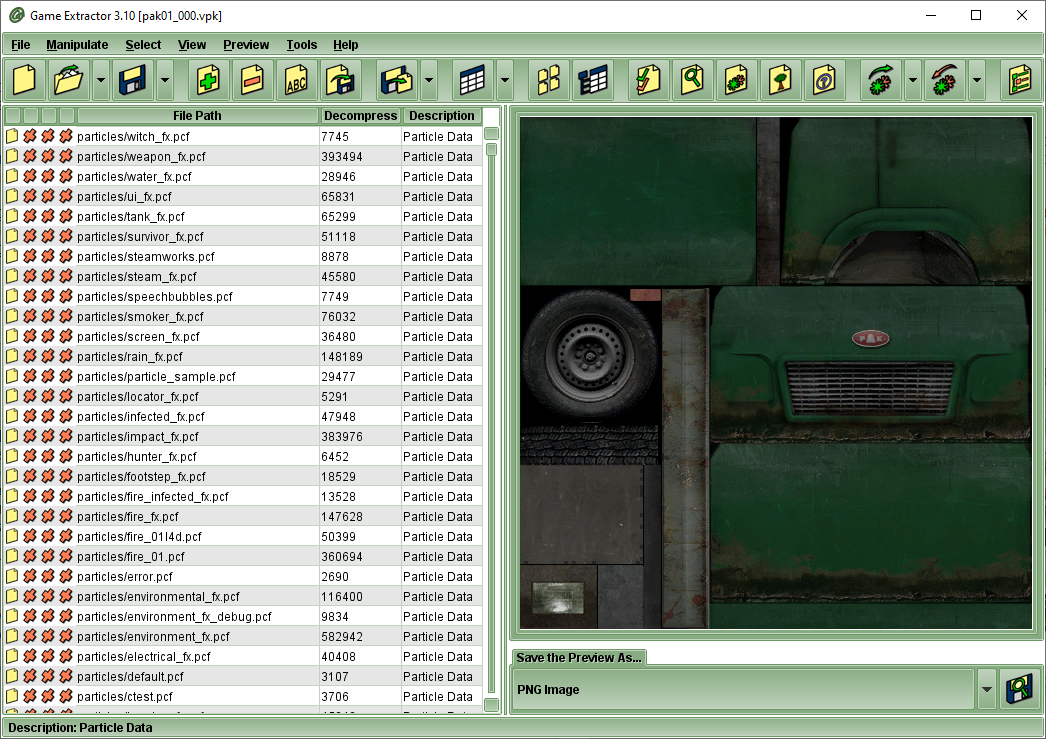Screen dimensions: 1046x739
Task: Open the Tools menu
Action: pyautogui.click(x=301, y=45)
